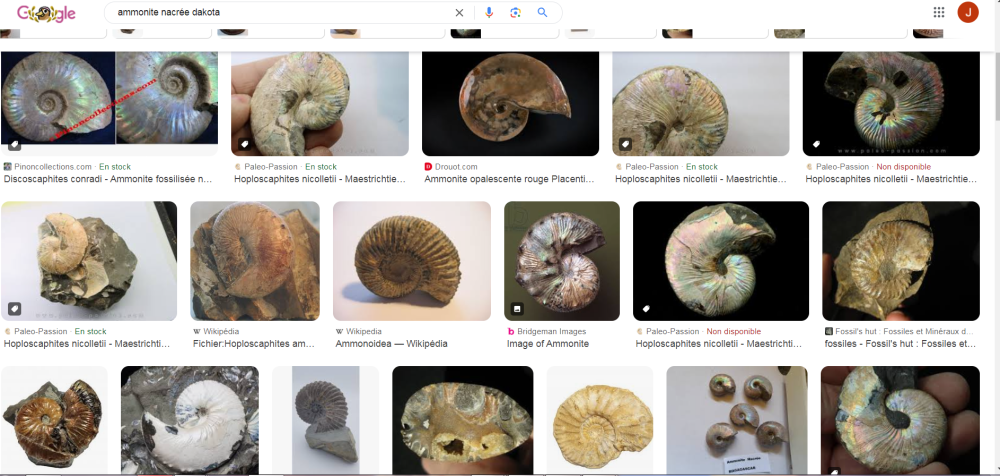Image resolution: width=1000 pixels, height=476 pixels.
Task: Open Google Lens image search
Action: pyautogui.click(x=516, y=13)
